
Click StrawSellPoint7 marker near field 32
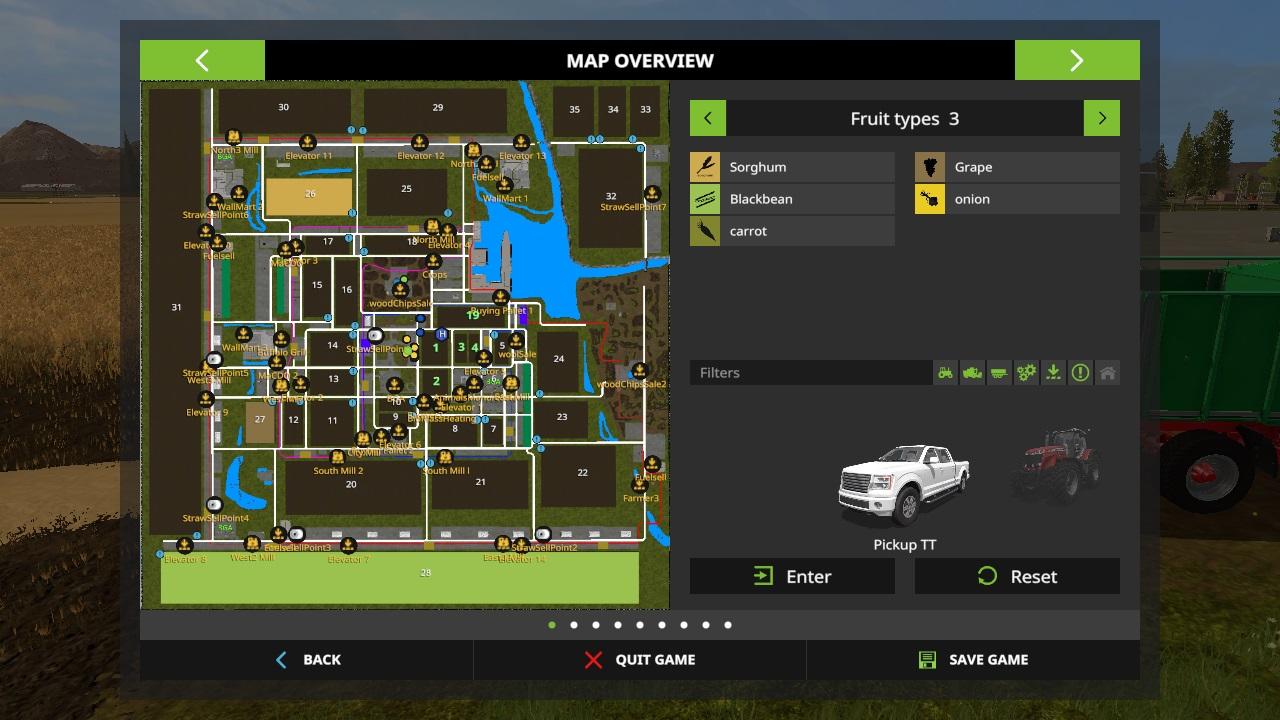pyautogui.click(x=652, y=194)
